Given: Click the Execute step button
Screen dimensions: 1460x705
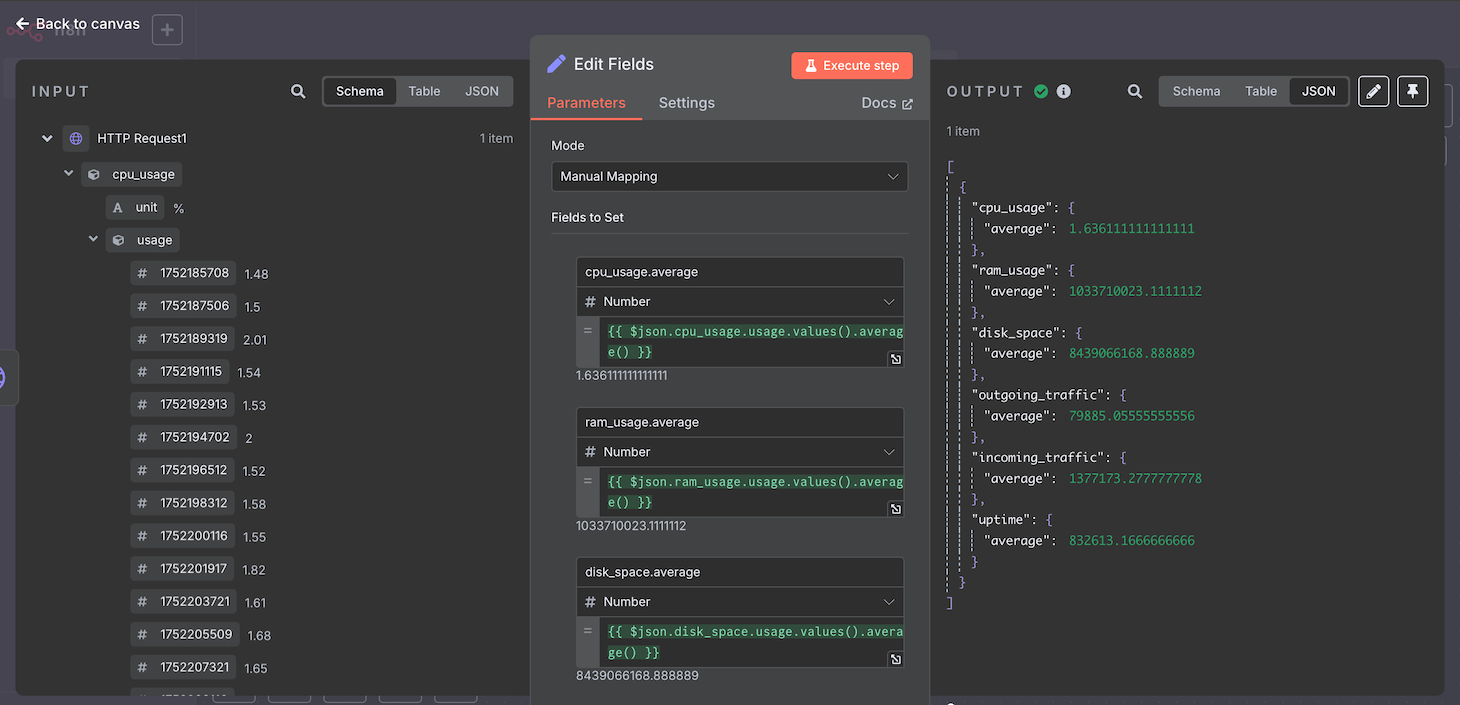Looking at the screenshot, I should (851, 65).
